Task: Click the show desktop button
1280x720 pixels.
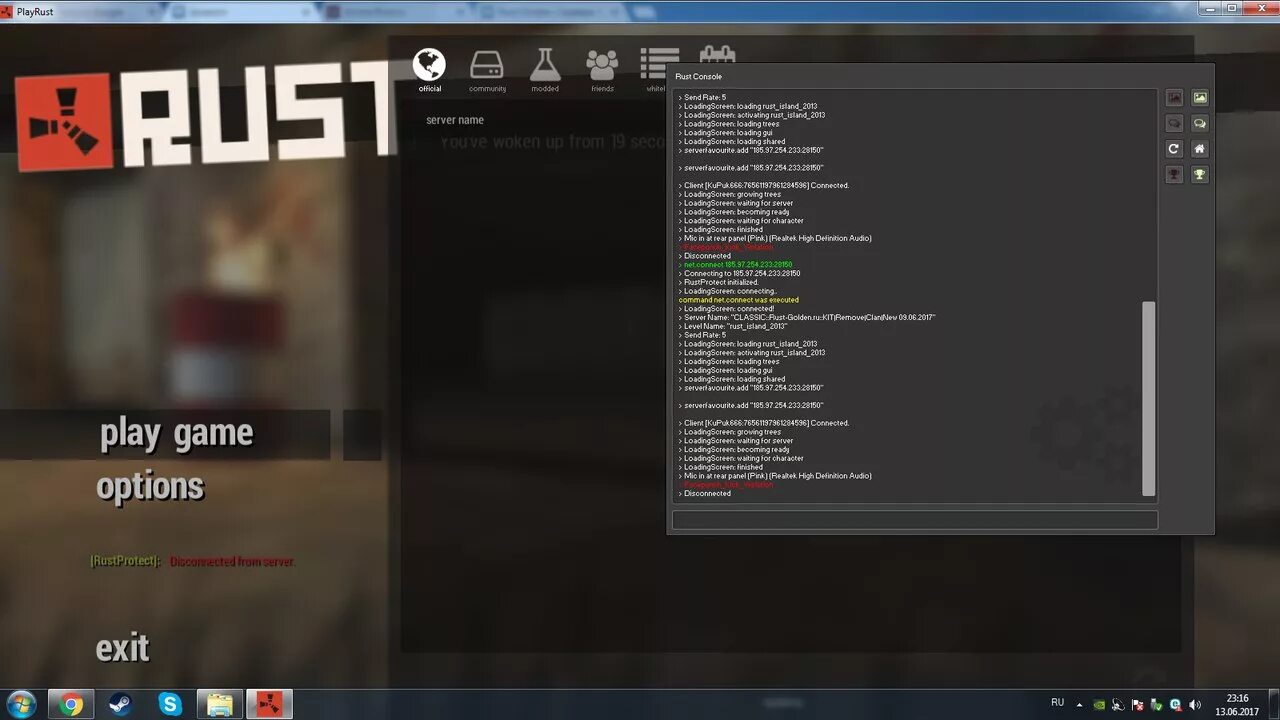Action: click(1272, 704)
